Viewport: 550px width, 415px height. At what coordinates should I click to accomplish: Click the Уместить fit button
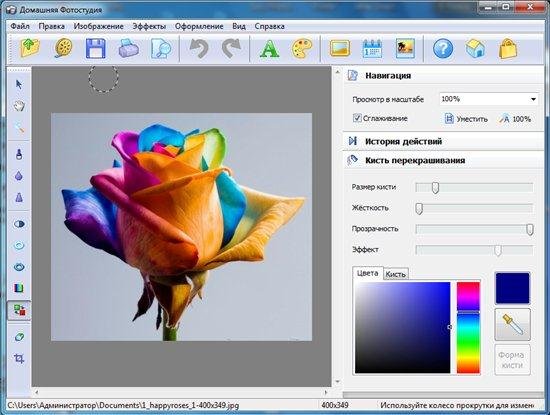pos(466,119)
